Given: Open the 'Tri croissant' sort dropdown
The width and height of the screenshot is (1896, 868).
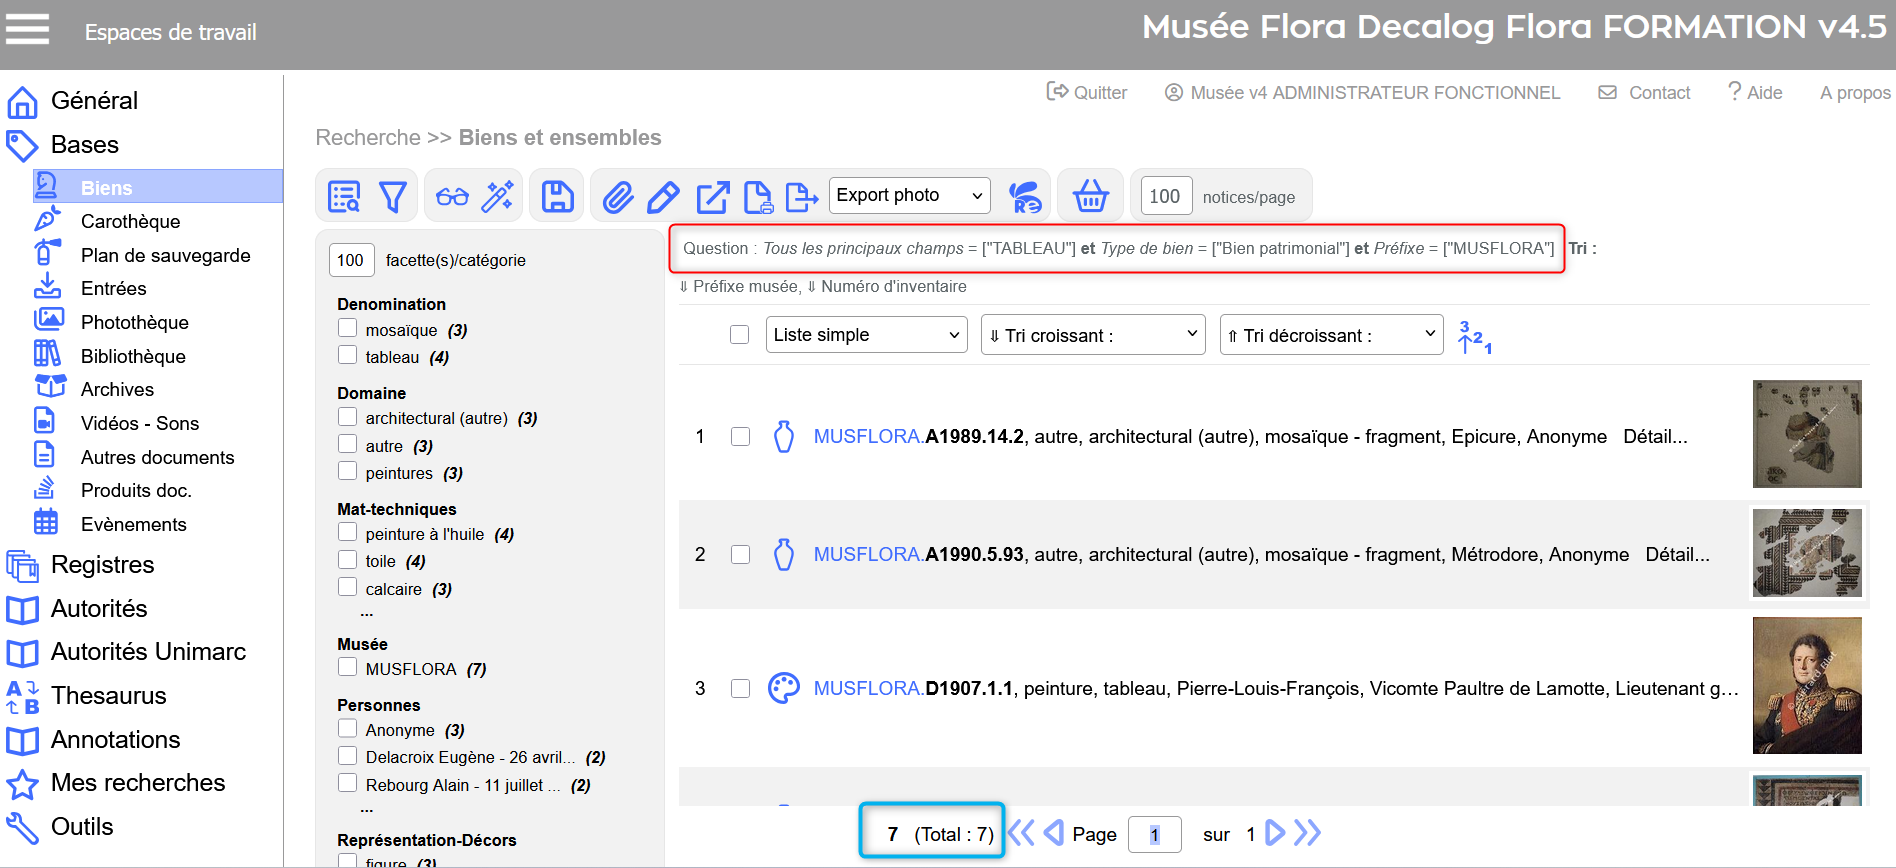Looking at the screenshot, I should pos(1093,335).
